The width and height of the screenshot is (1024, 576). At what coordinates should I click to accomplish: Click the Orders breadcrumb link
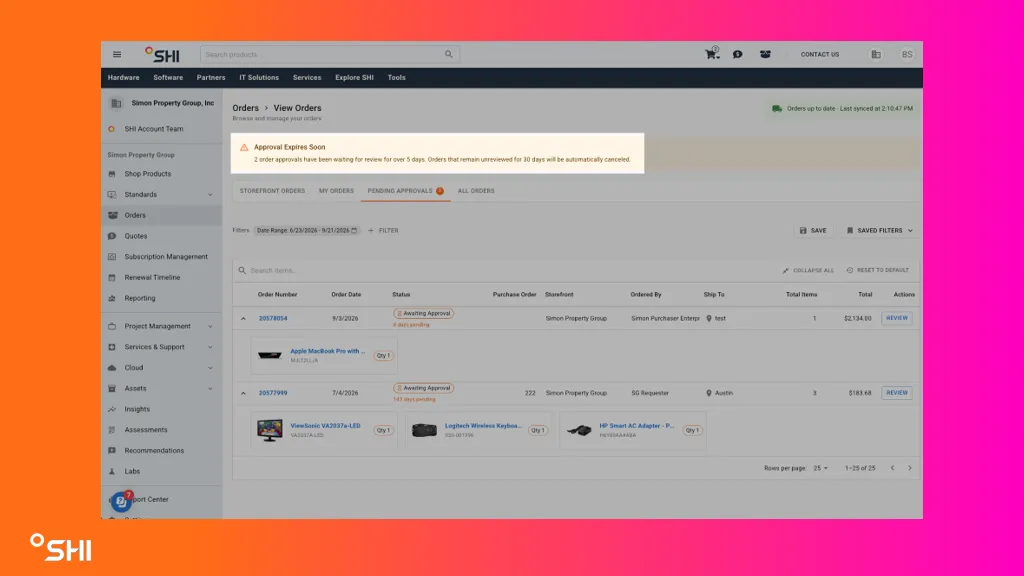[246, 108]
